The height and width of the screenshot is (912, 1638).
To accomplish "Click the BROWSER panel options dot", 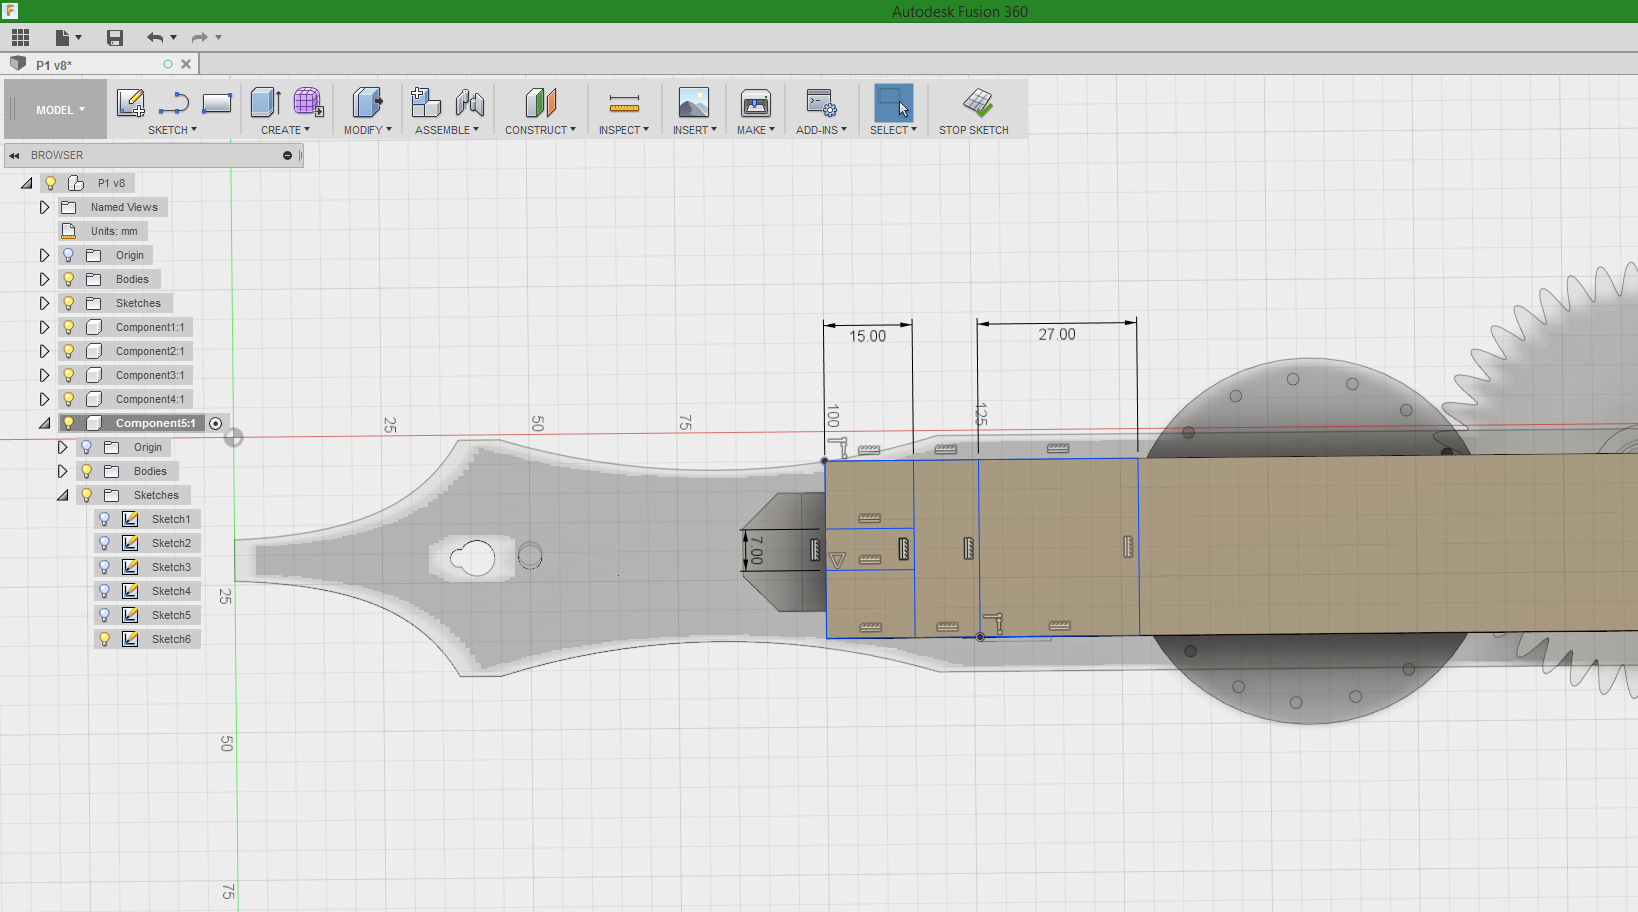I will point(287,155).
